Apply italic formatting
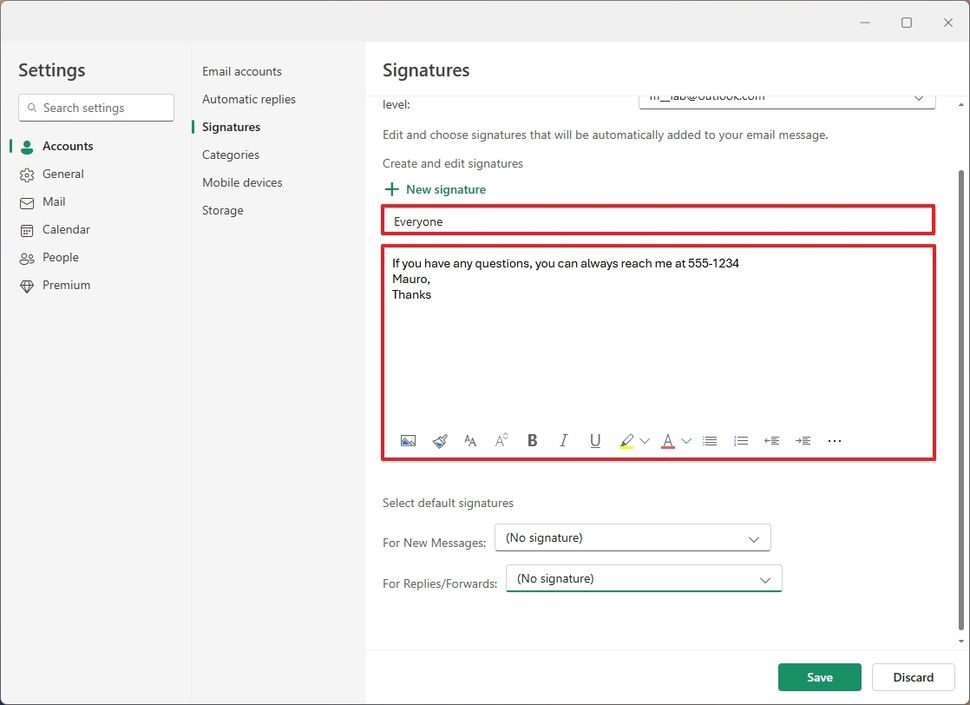The height and width of the screenshot is (705, 970). pyautogui.click(x=563, y=440)
